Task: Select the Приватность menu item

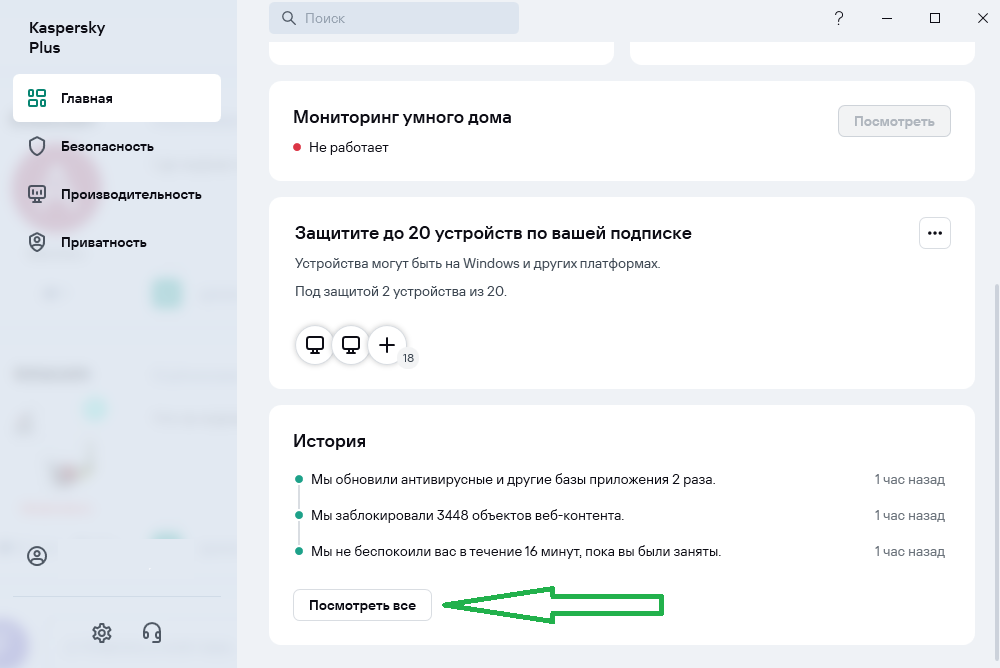Action: (x=103, y=242)
